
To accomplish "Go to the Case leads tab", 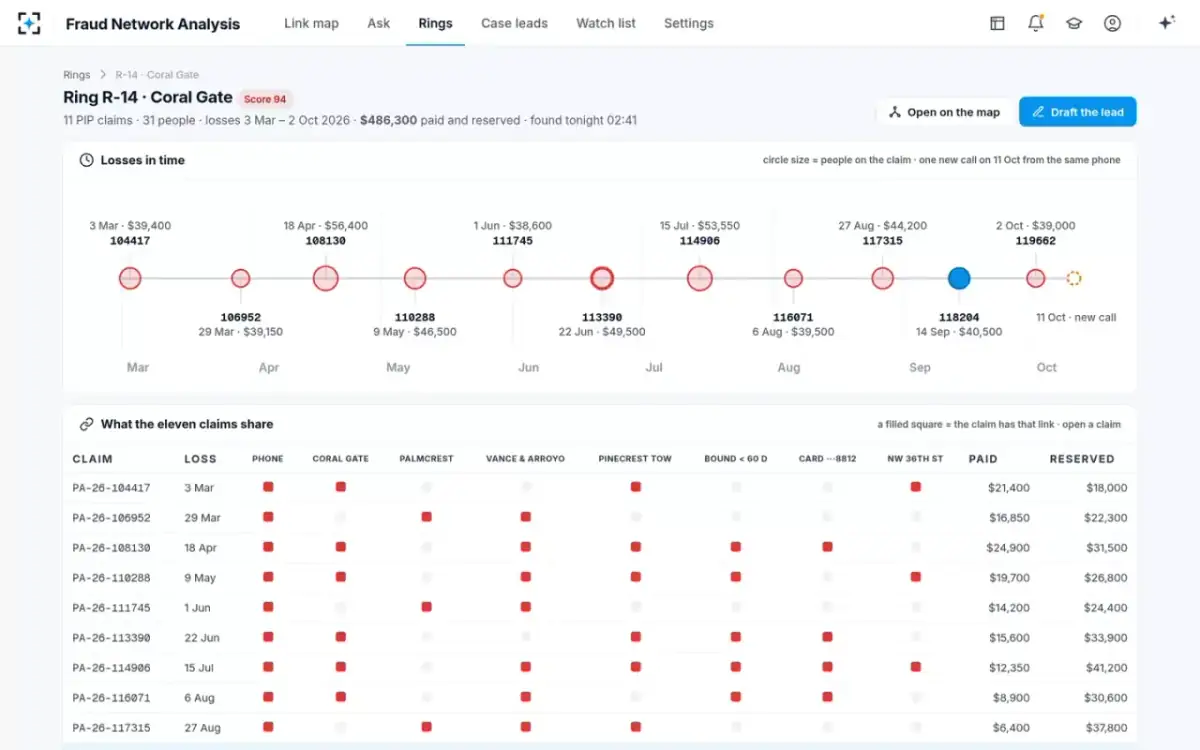I will coord(514,23).
